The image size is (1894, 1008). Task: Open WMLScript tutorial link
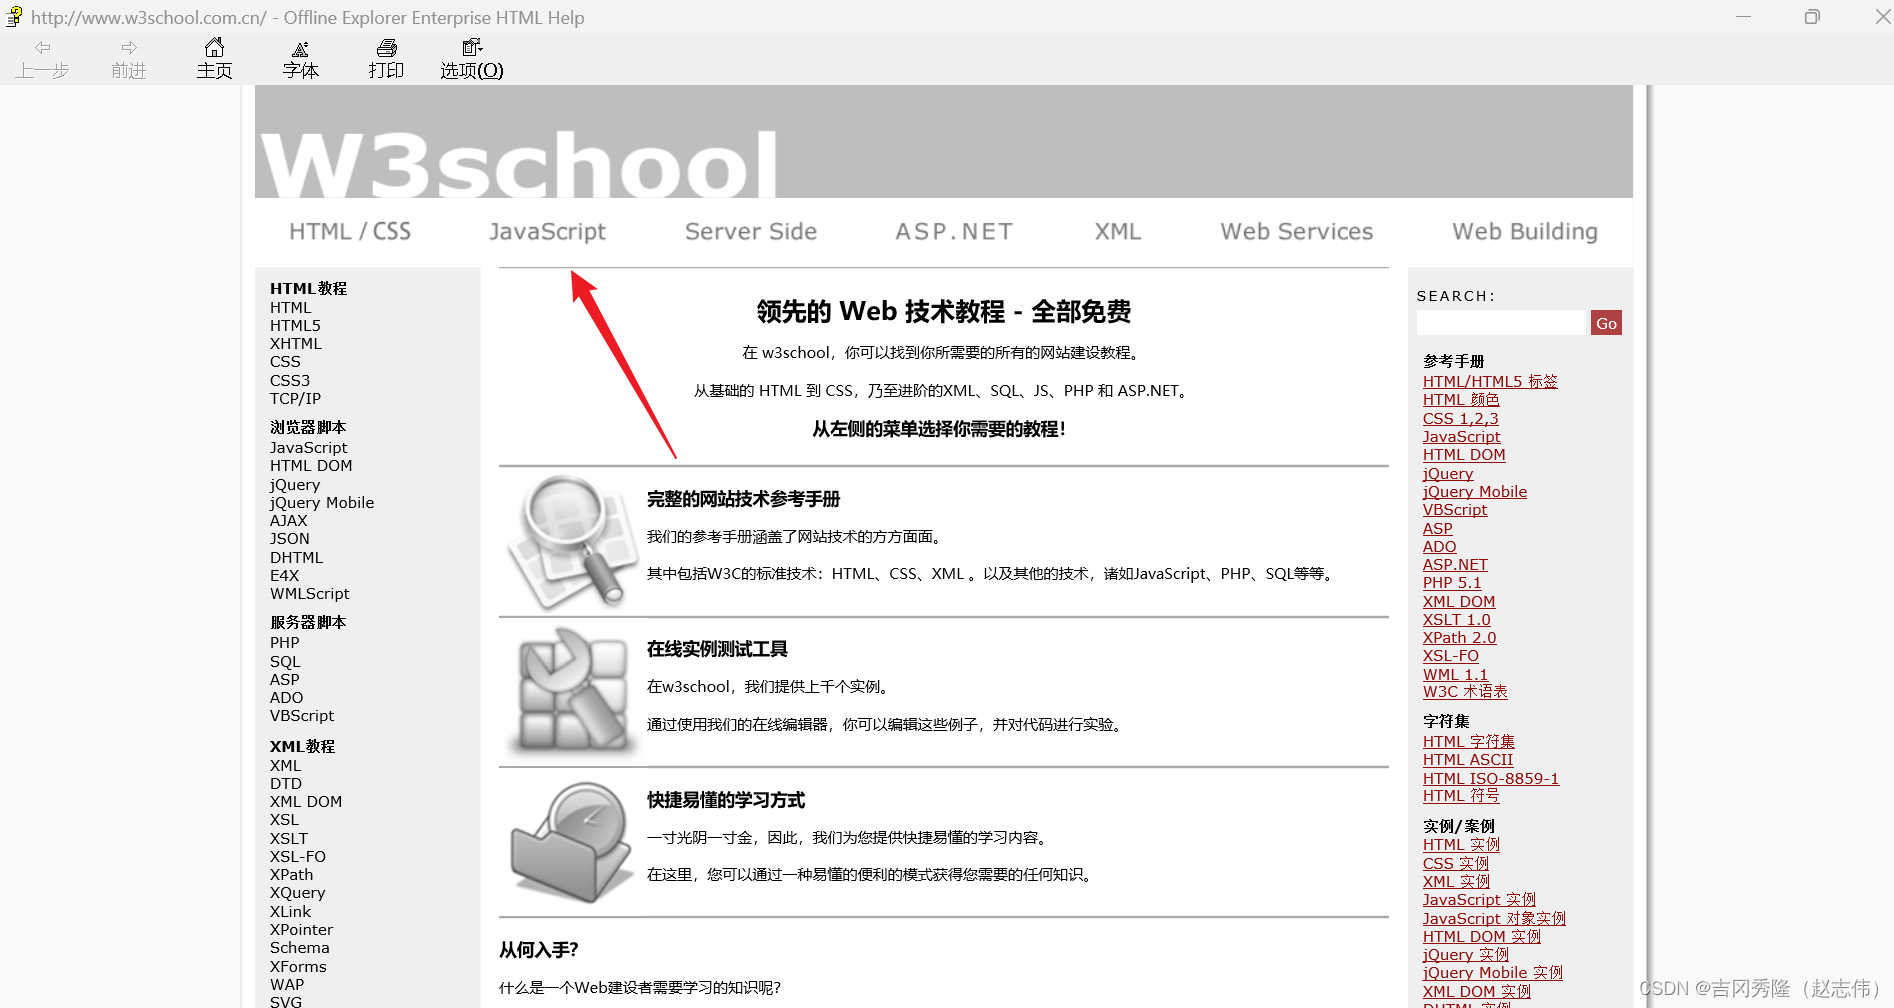click(x=310, y=594)
